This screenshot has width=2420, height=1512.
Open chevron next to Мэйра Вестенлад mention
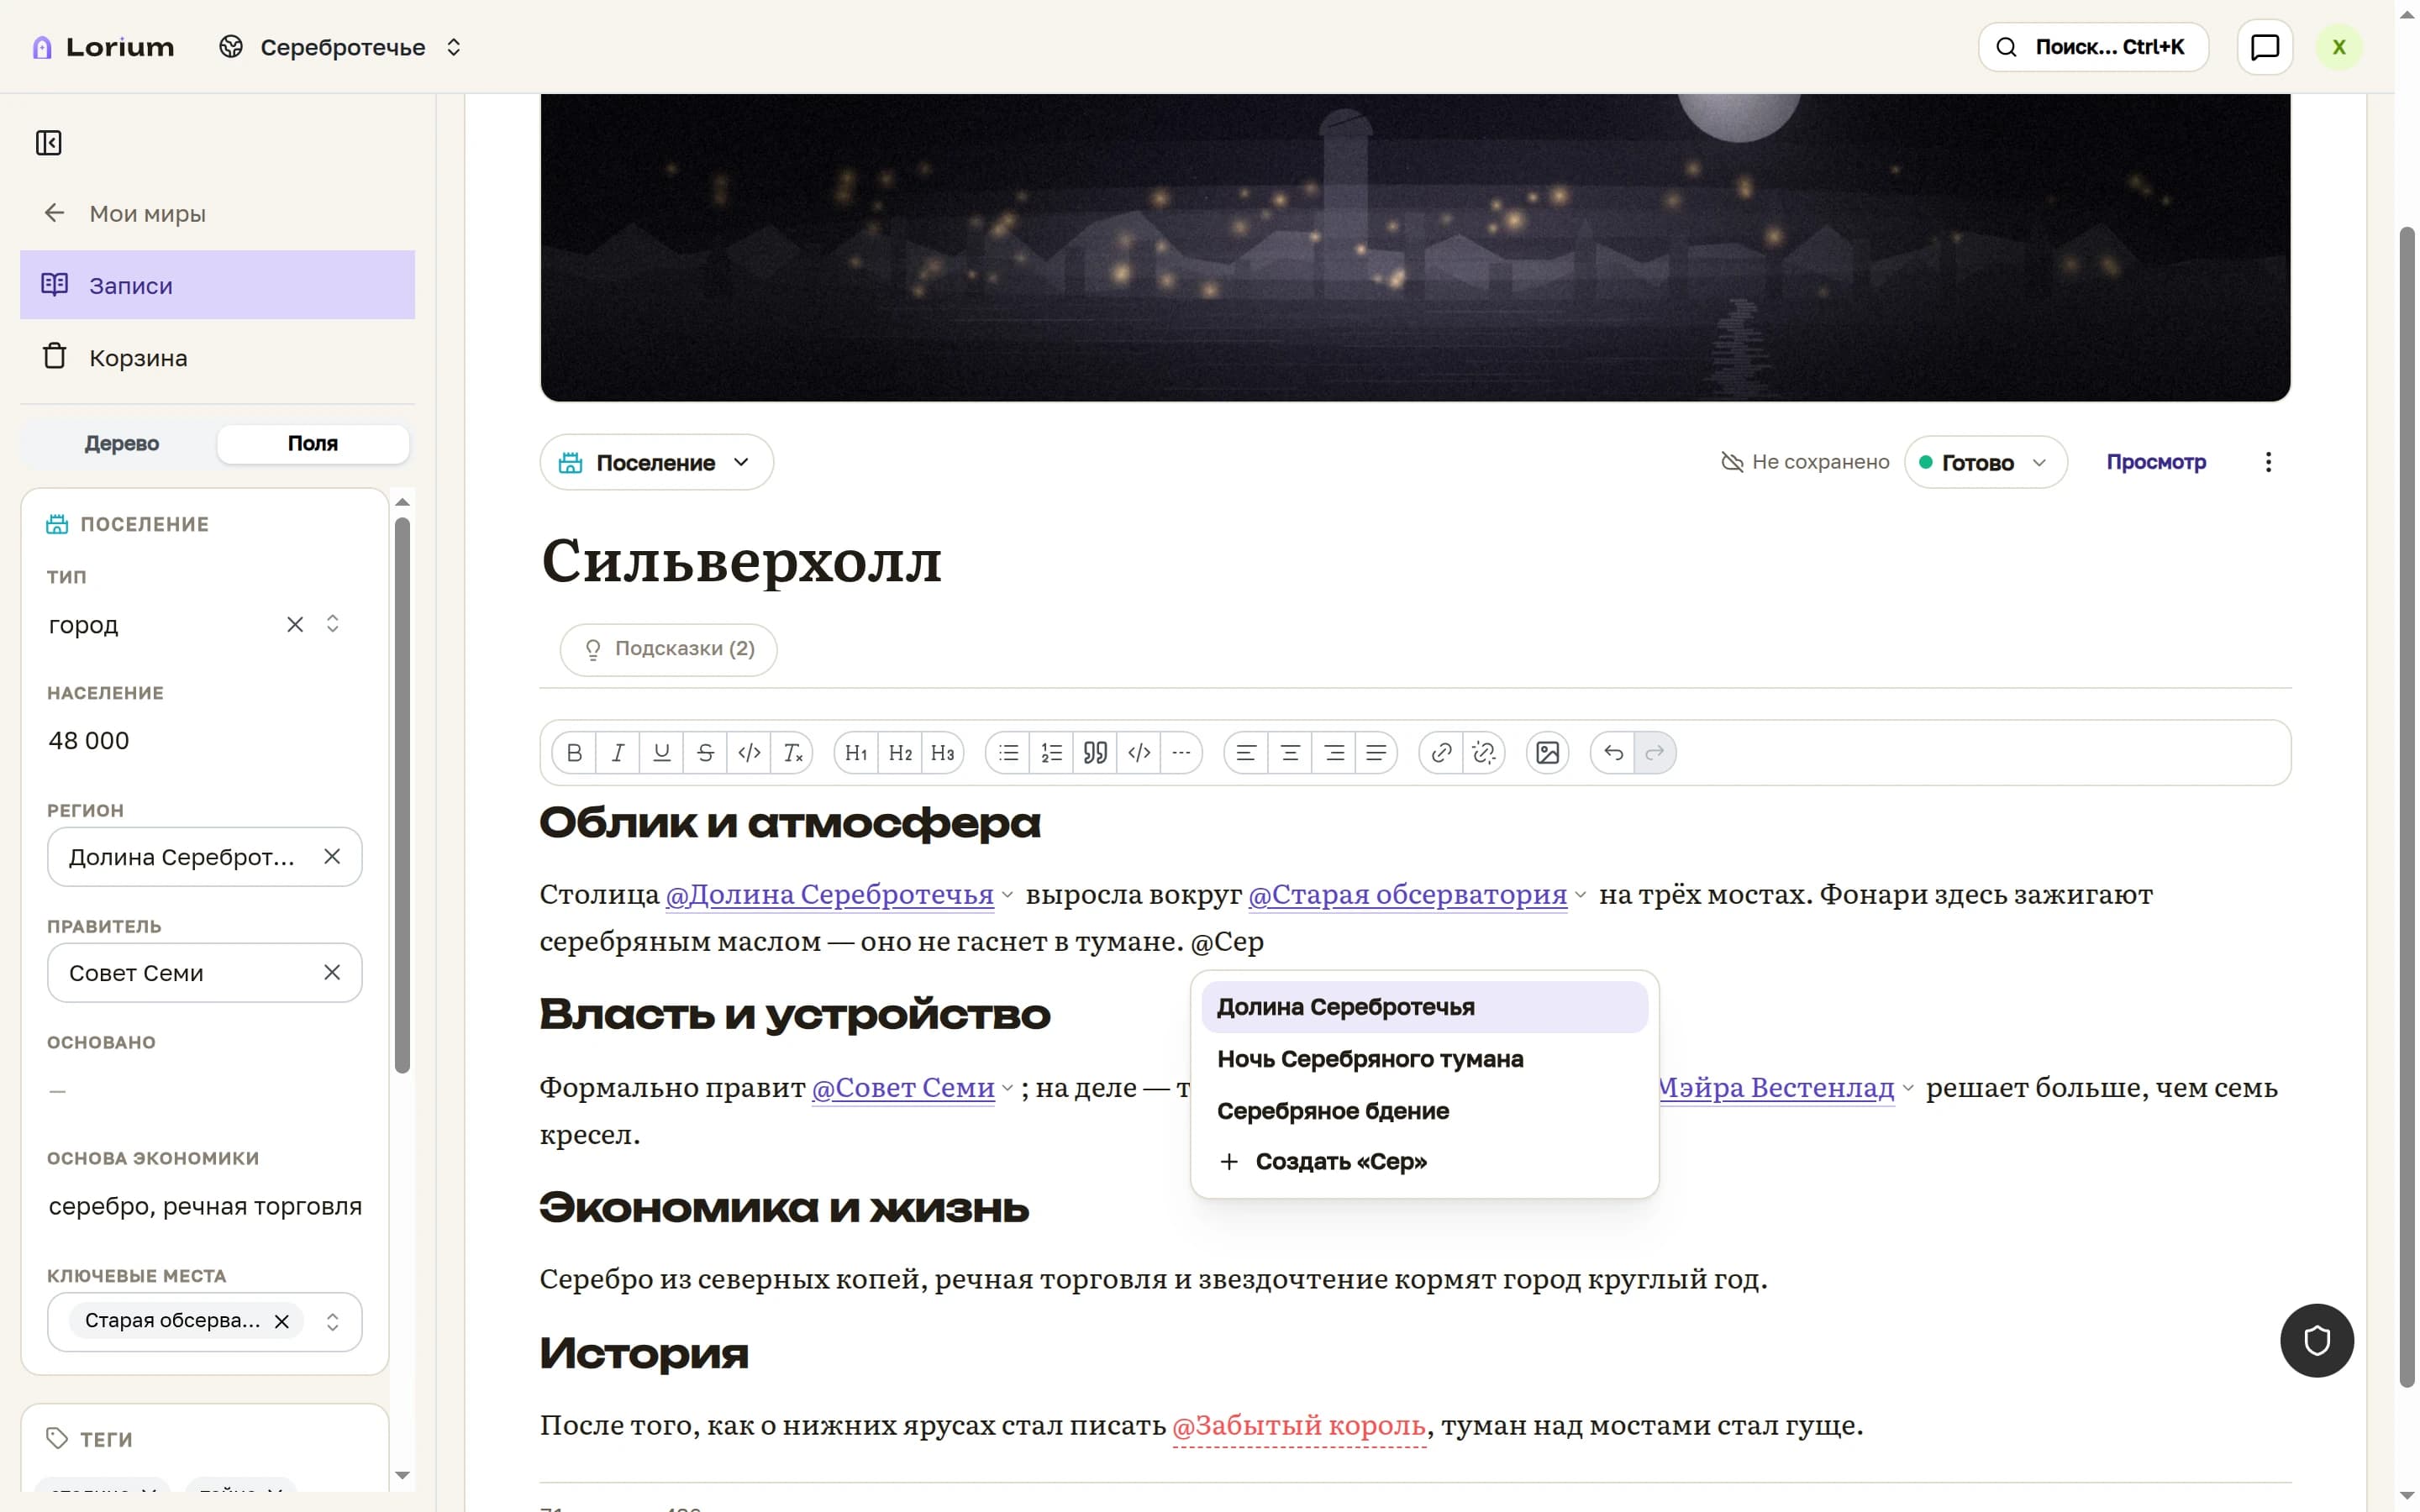pos(1907,1088)
